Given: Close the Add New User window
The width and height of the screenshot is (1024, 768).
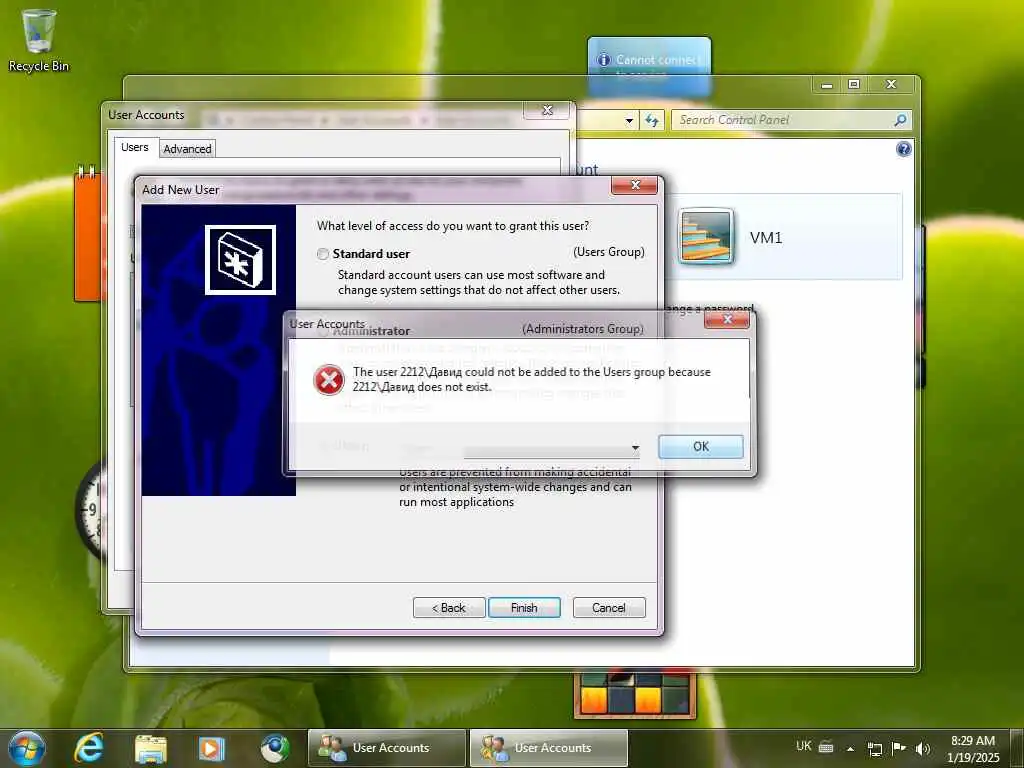Looking at the screenshot, I should pos(634,185).
